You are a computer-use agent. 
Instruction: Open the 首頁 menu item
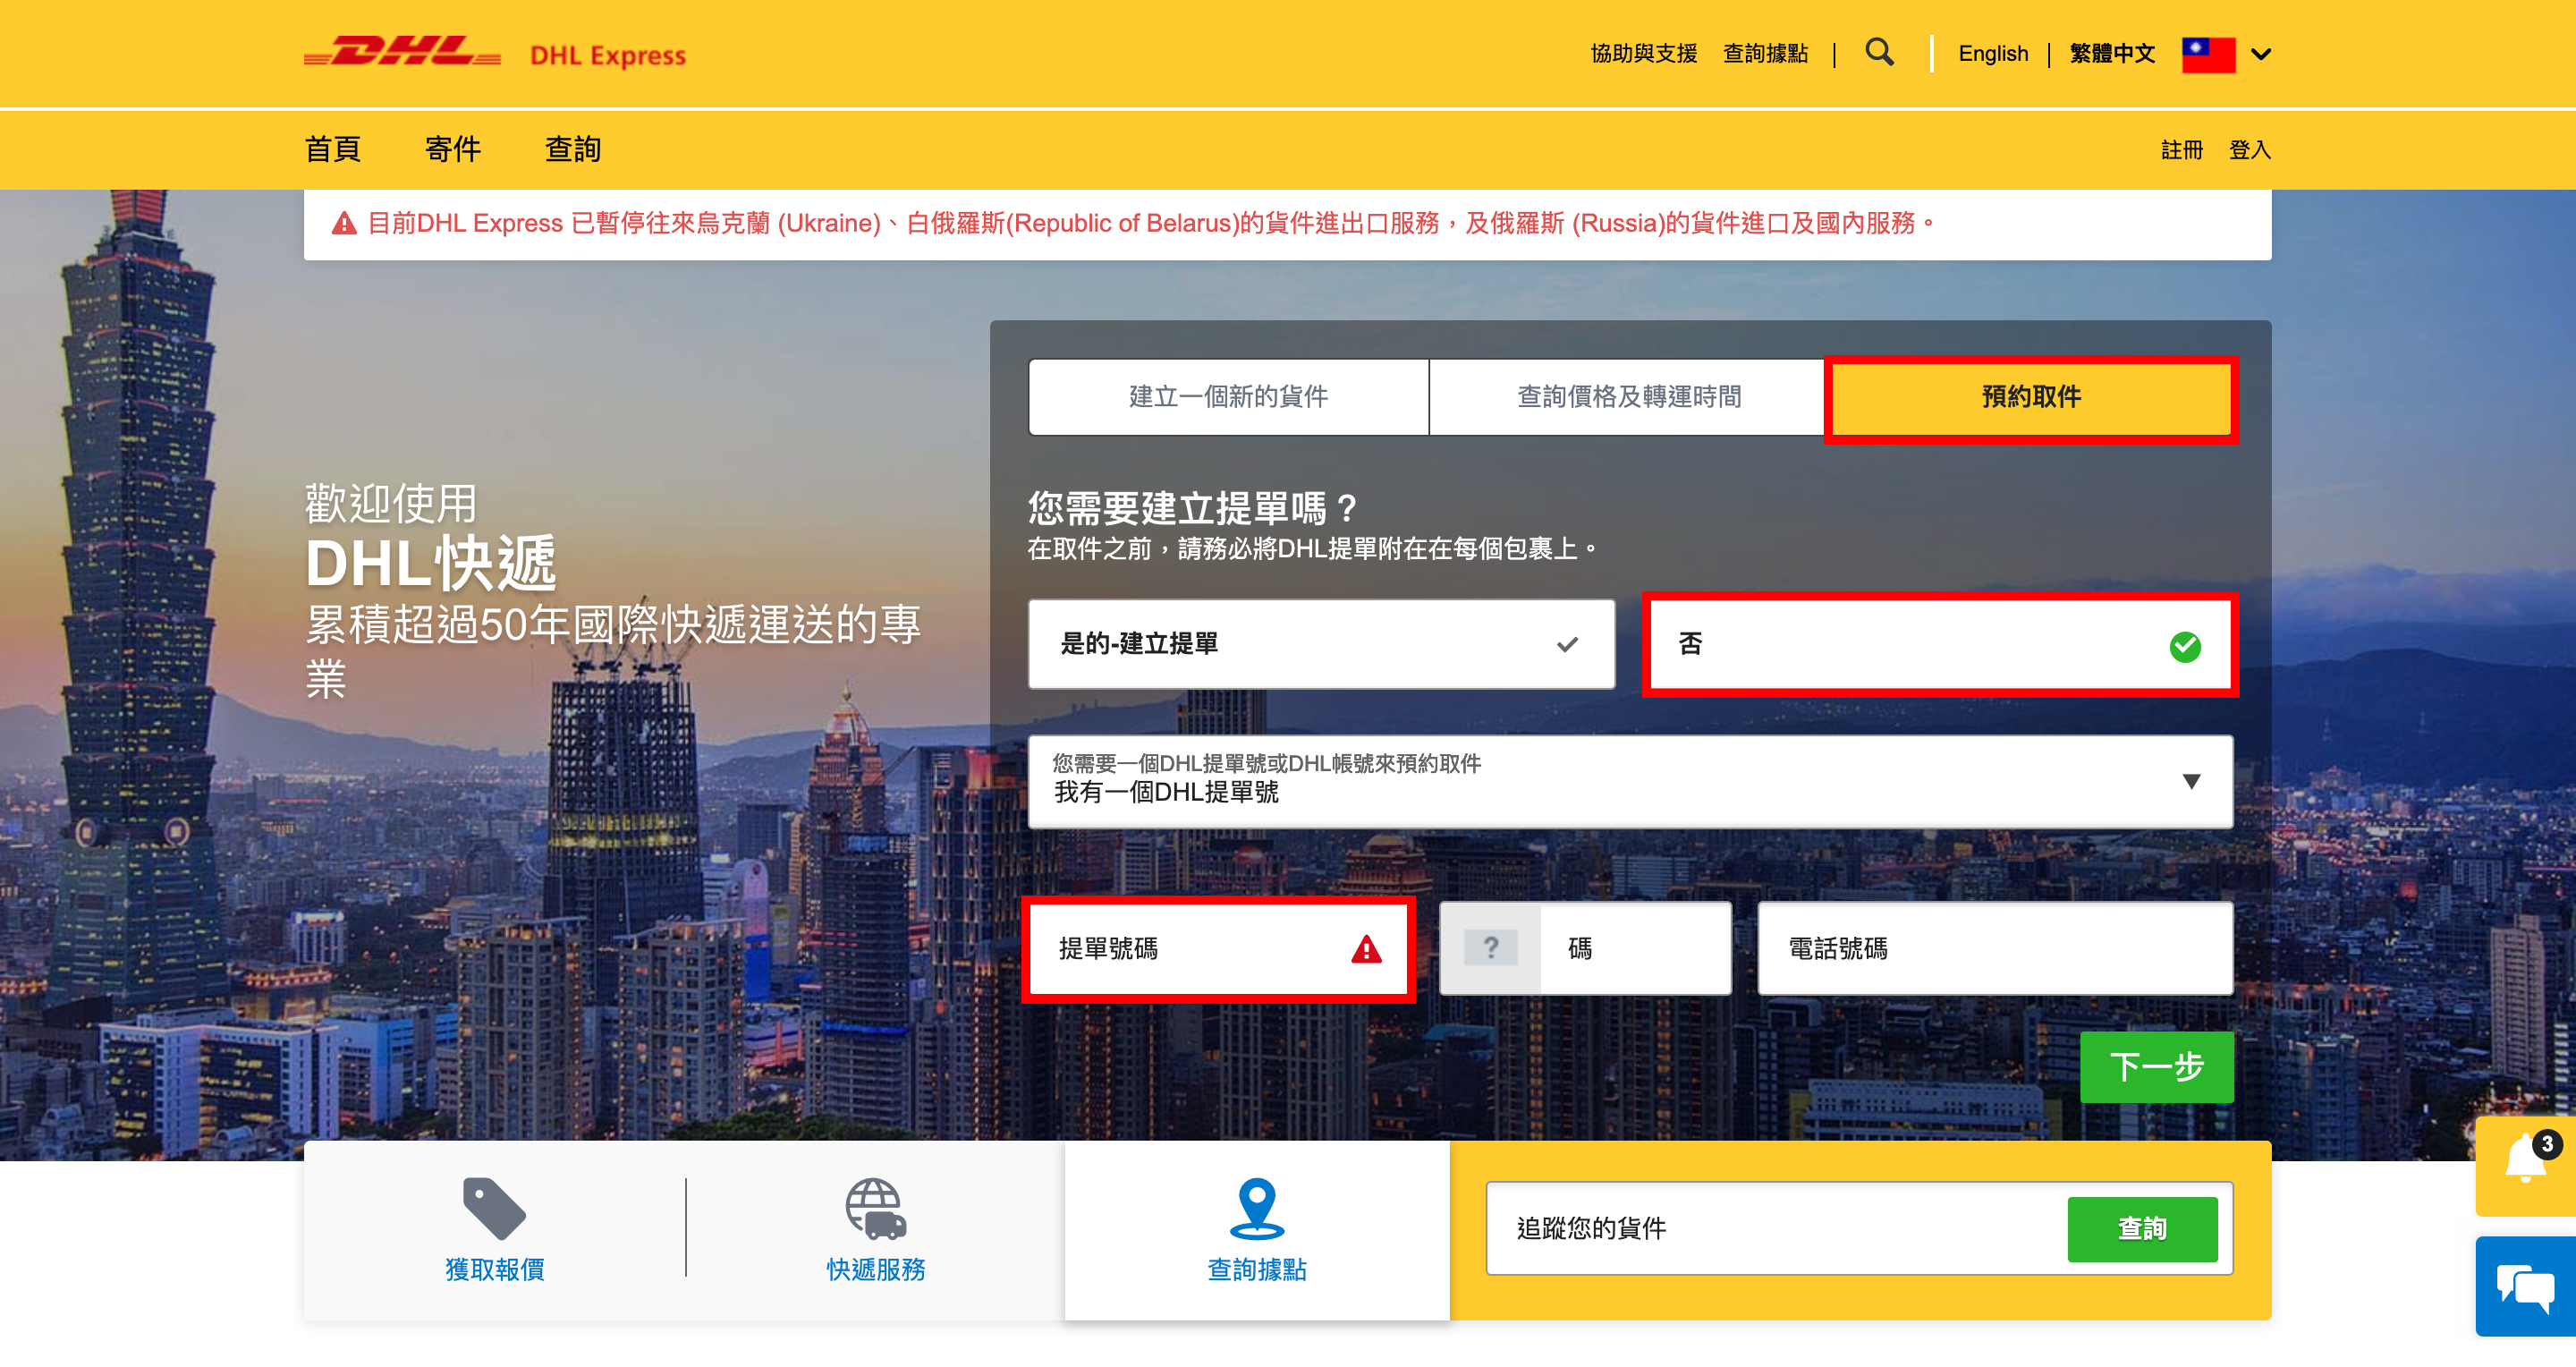tap(333, 149)
